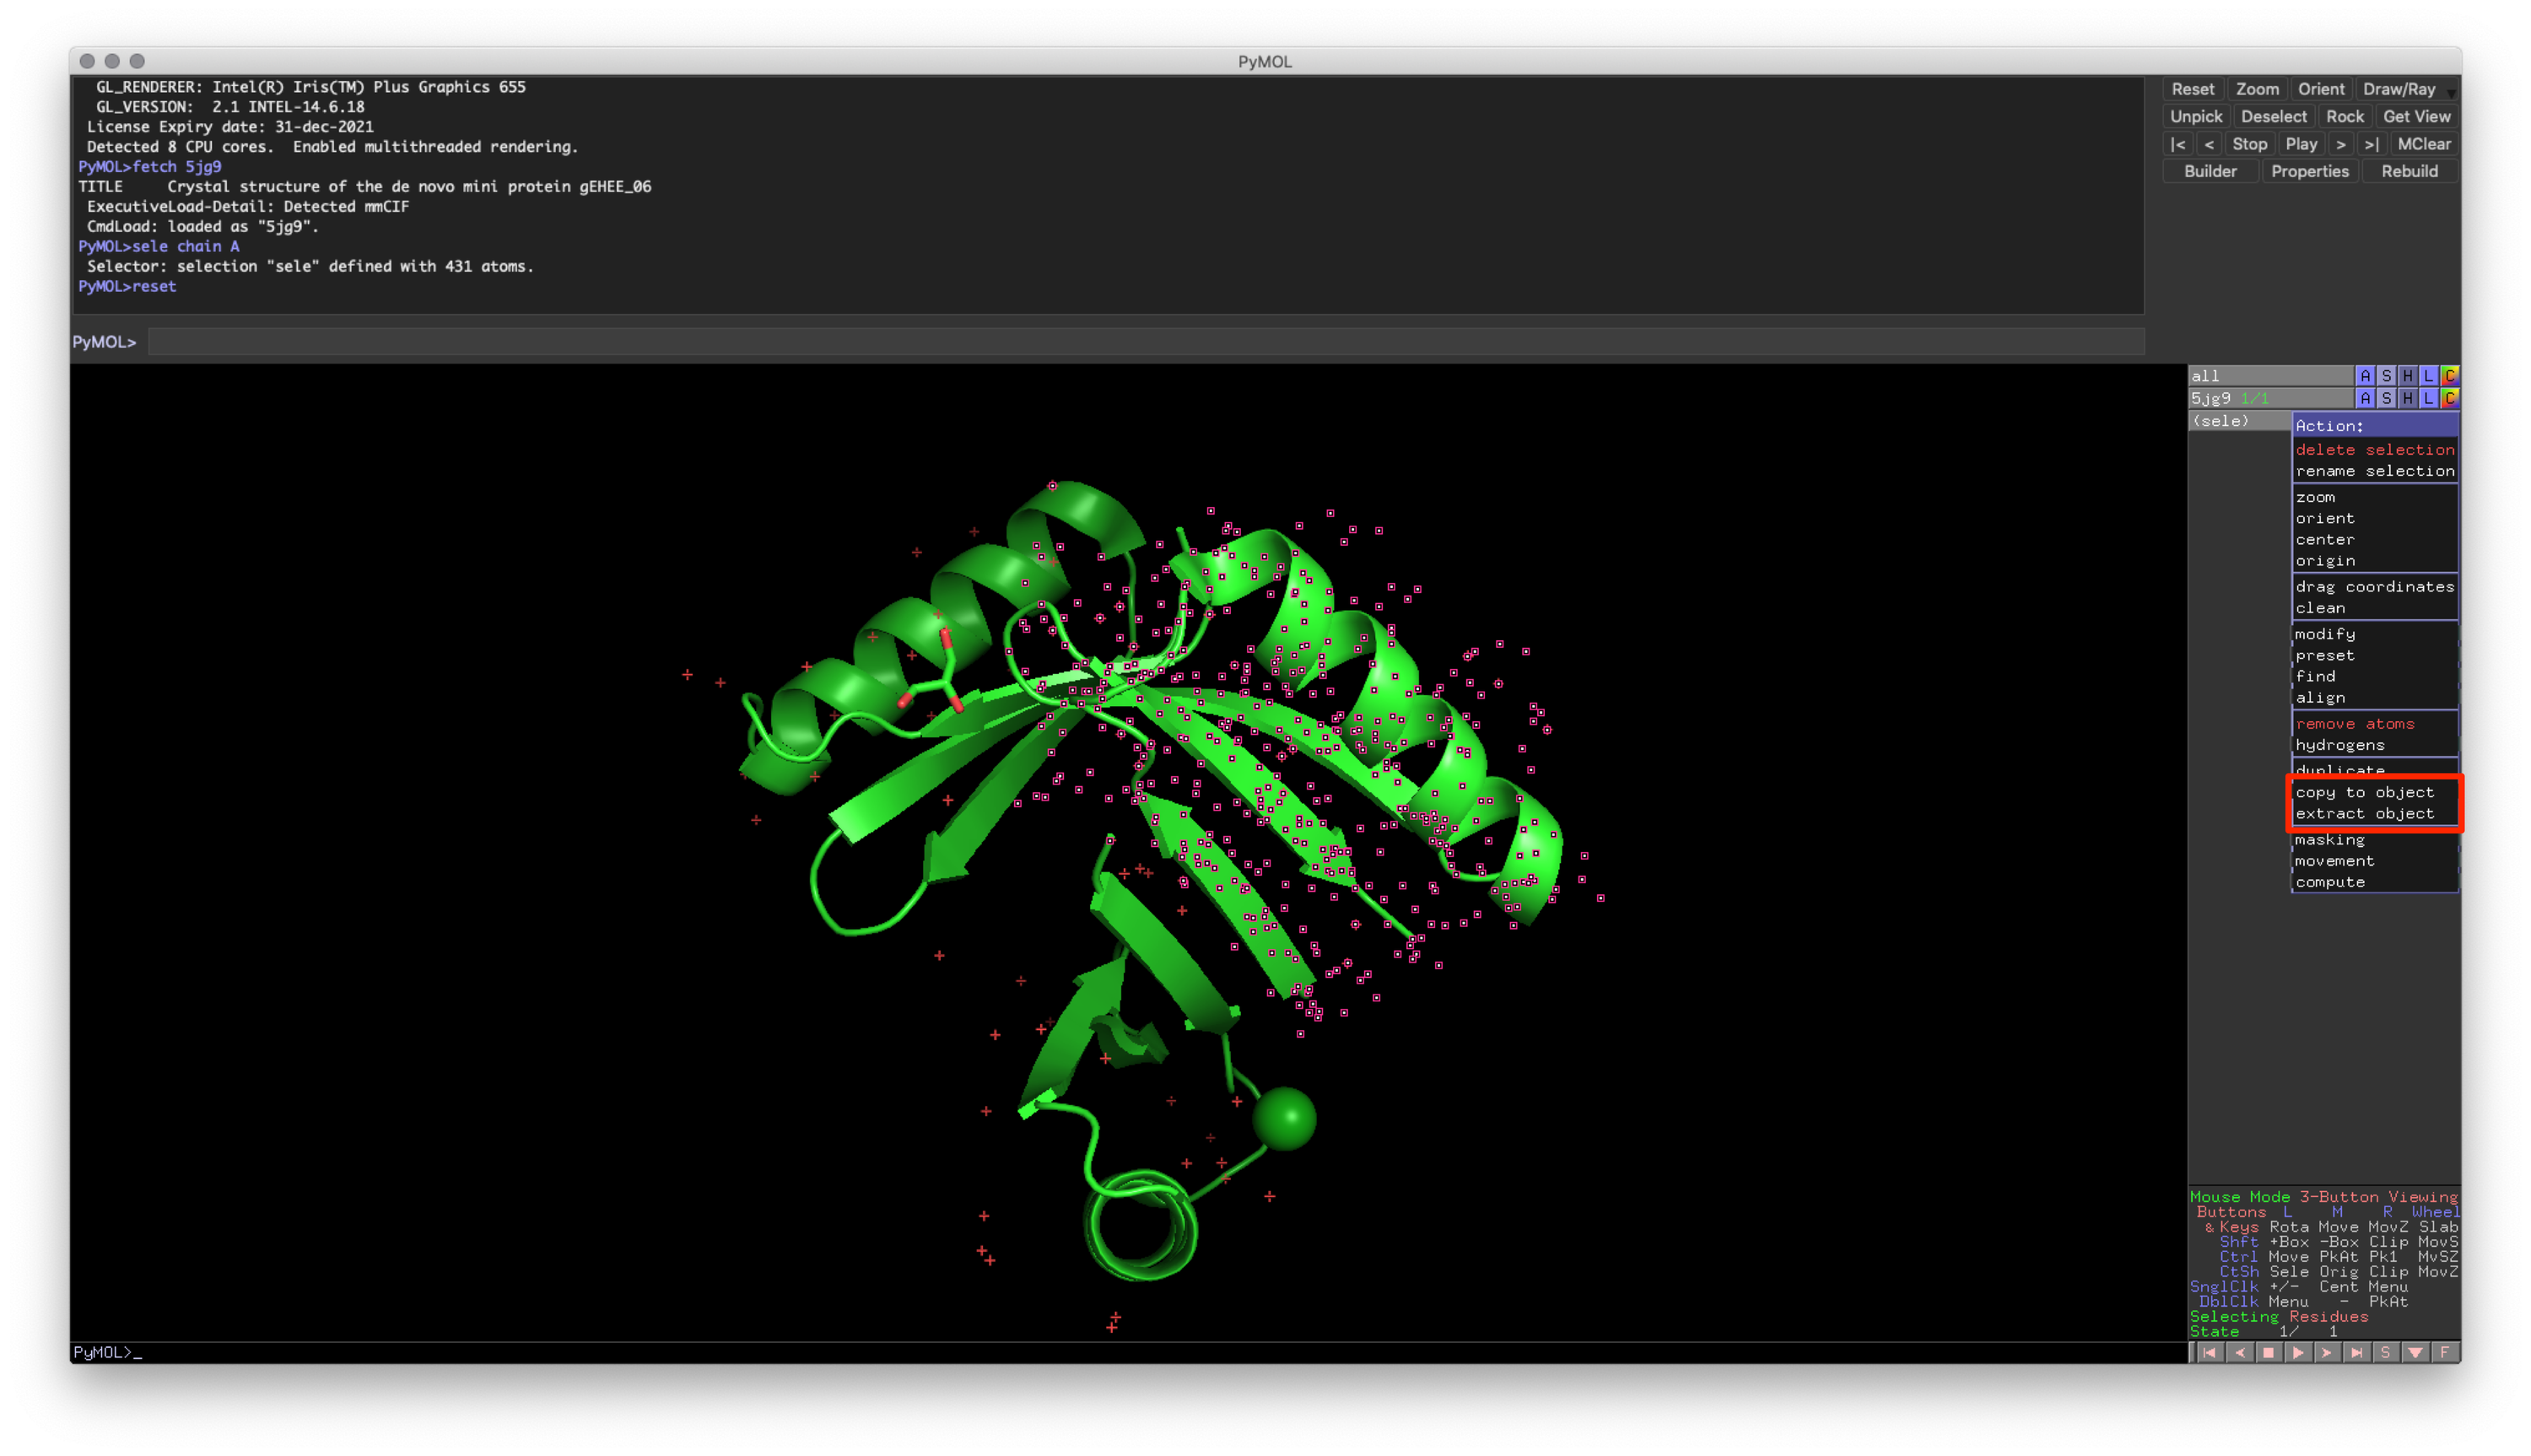Click the > next frame button in top panel
2531x1456 pixels.
point(2340,144)
